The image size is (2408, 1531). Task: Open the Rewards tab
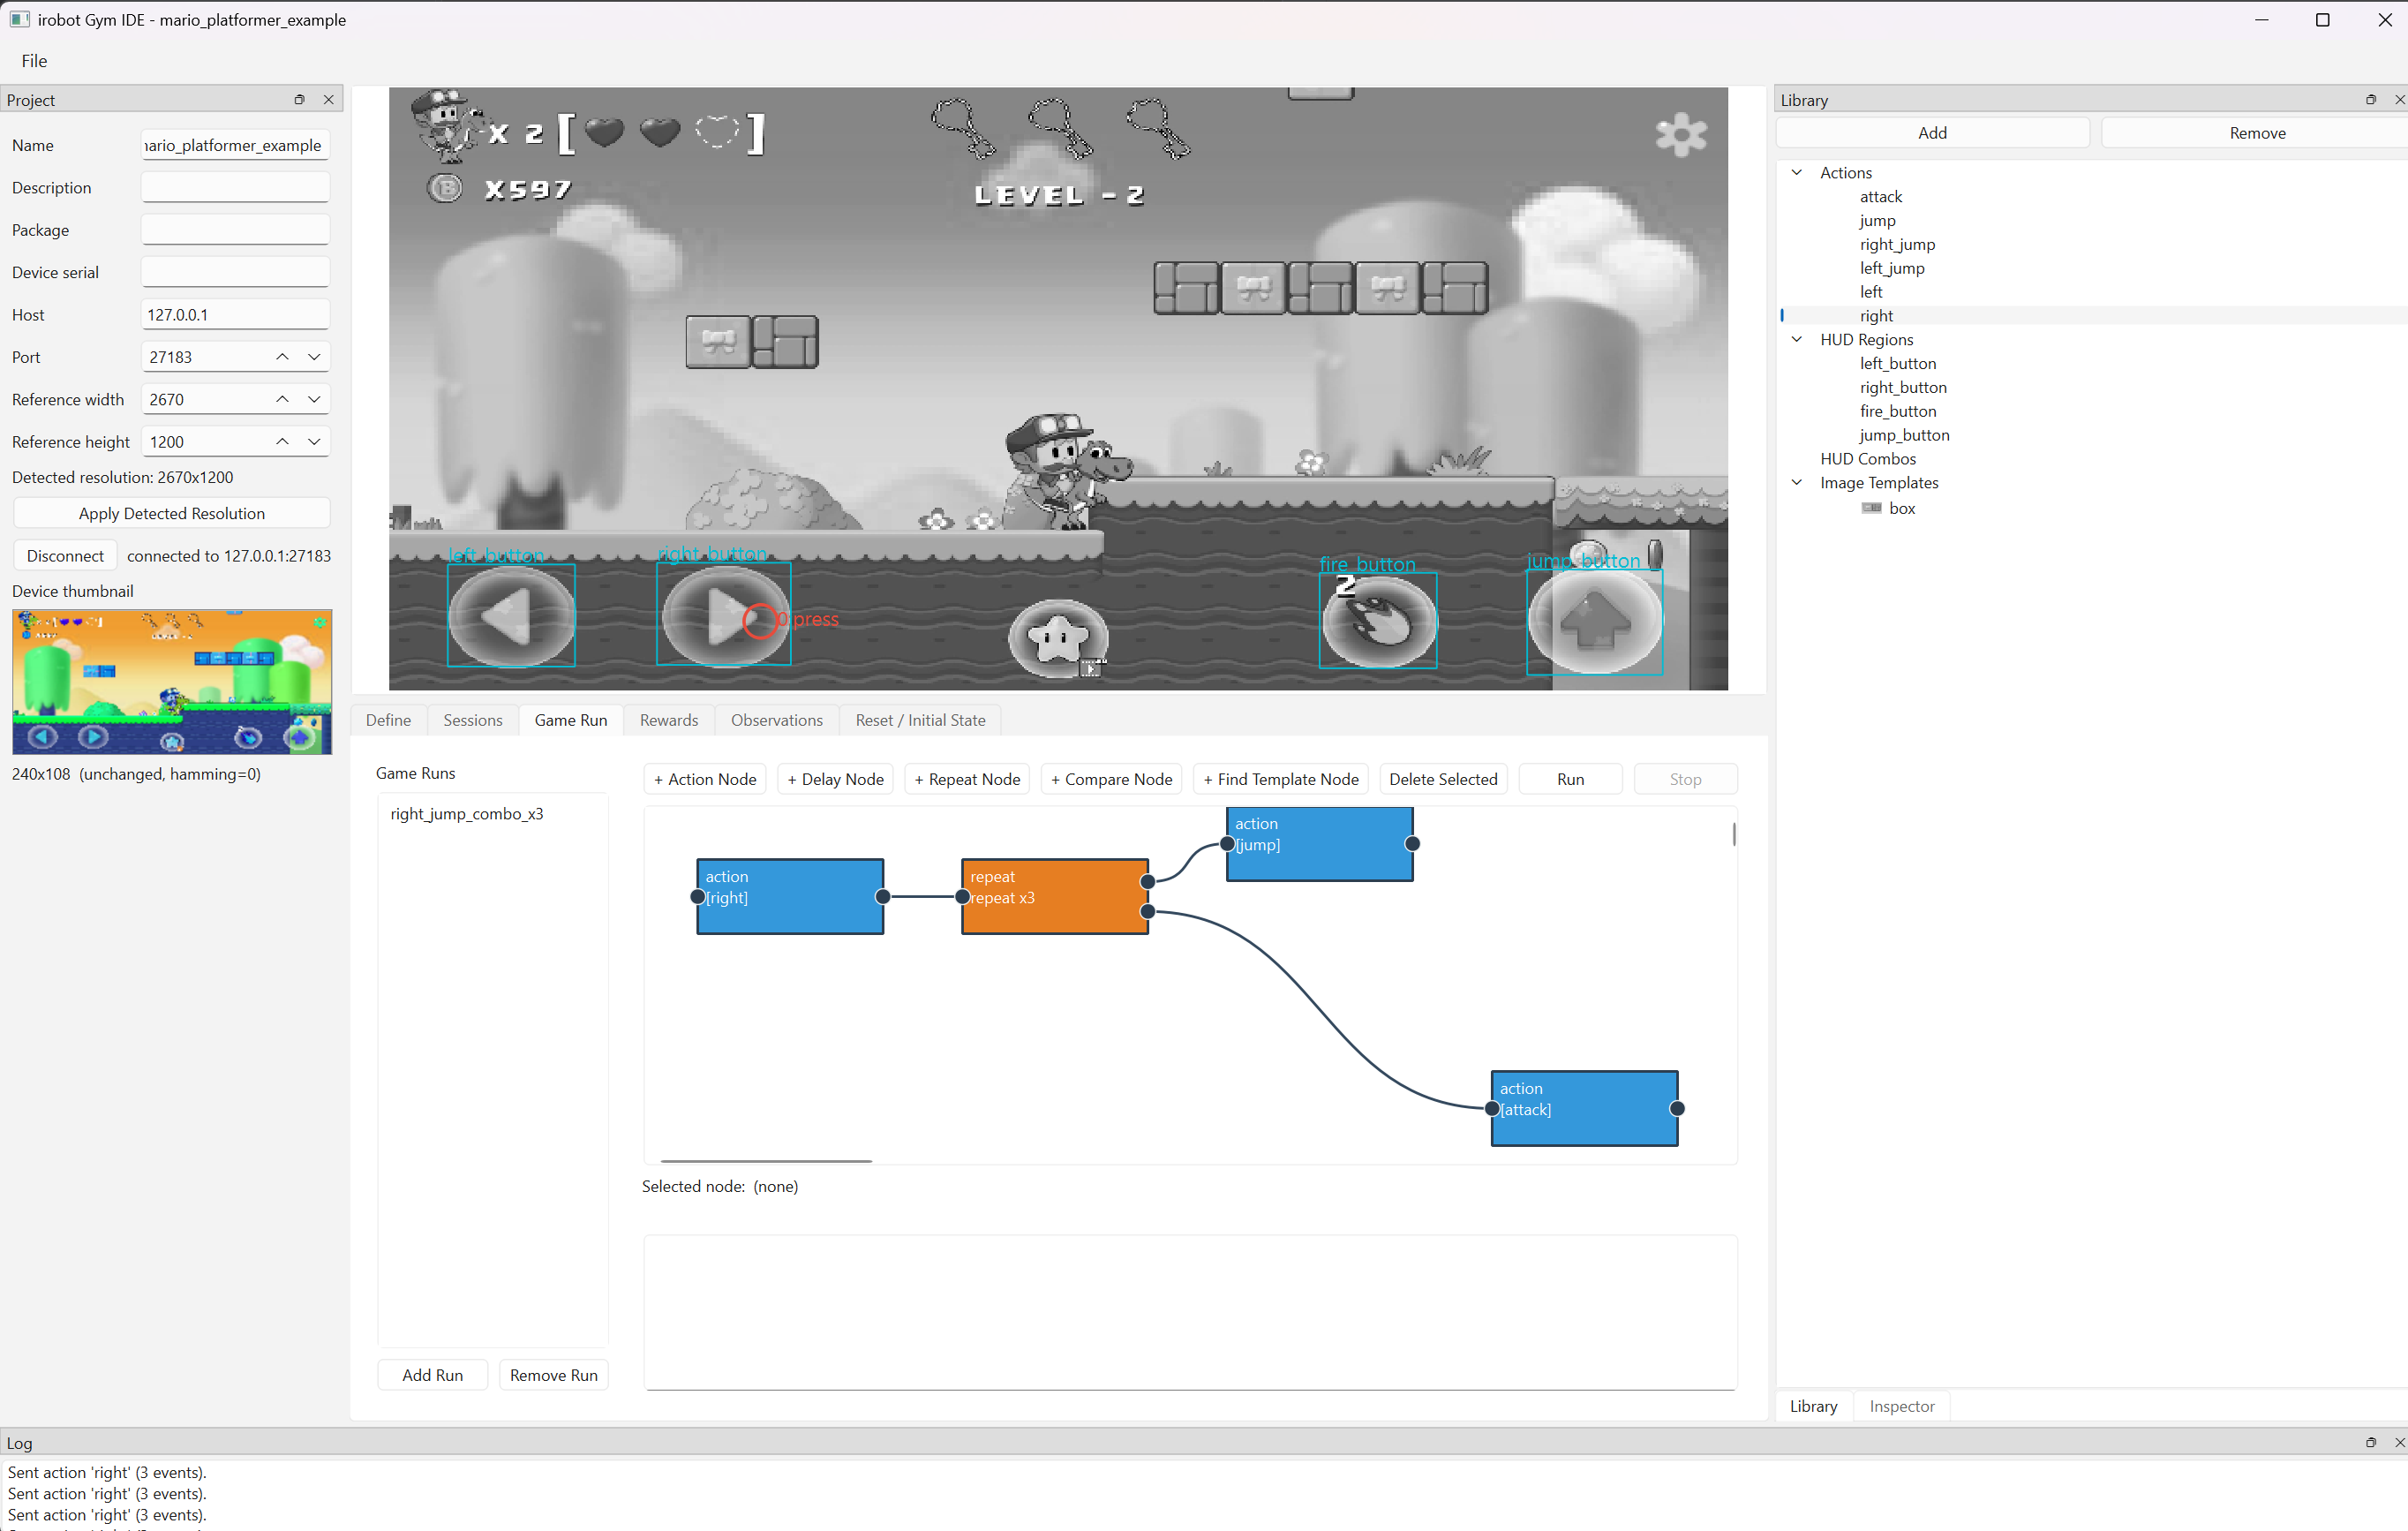669,720
